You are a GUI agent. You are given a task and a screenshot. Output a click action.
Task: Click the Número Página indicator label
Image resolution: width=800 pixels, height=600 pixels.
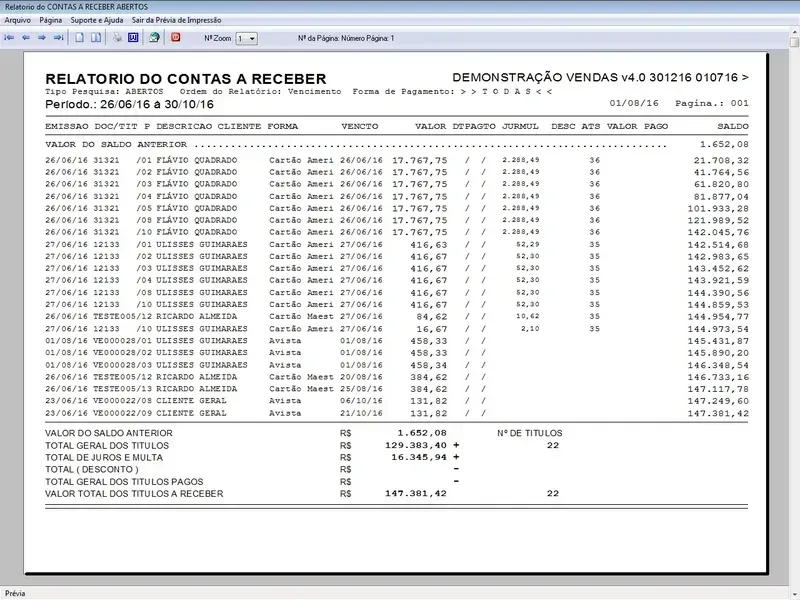[346, 38]
